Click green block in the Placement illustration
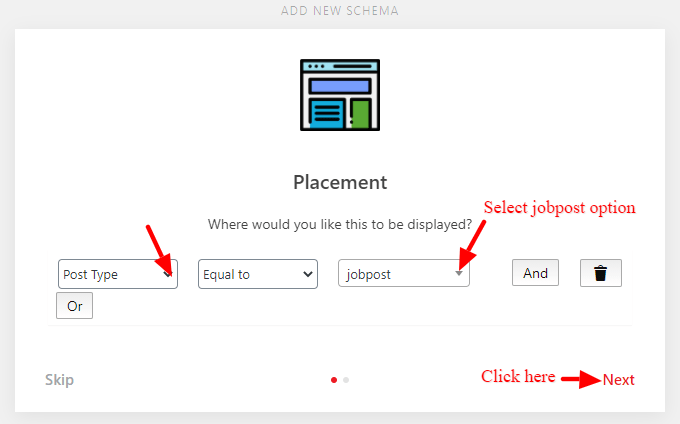The height and width of the screenshot is (424, 680). coord(360,114)
